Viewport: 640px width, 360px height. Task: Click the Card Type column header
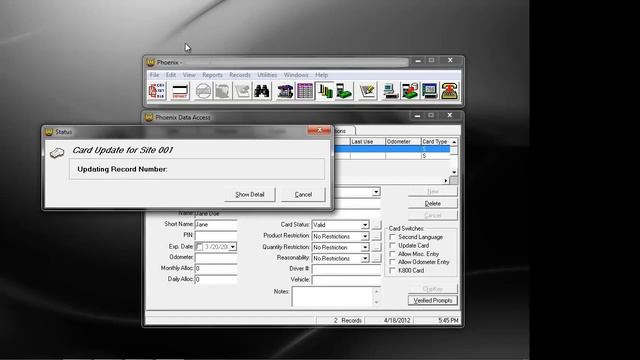coord(435,142)
